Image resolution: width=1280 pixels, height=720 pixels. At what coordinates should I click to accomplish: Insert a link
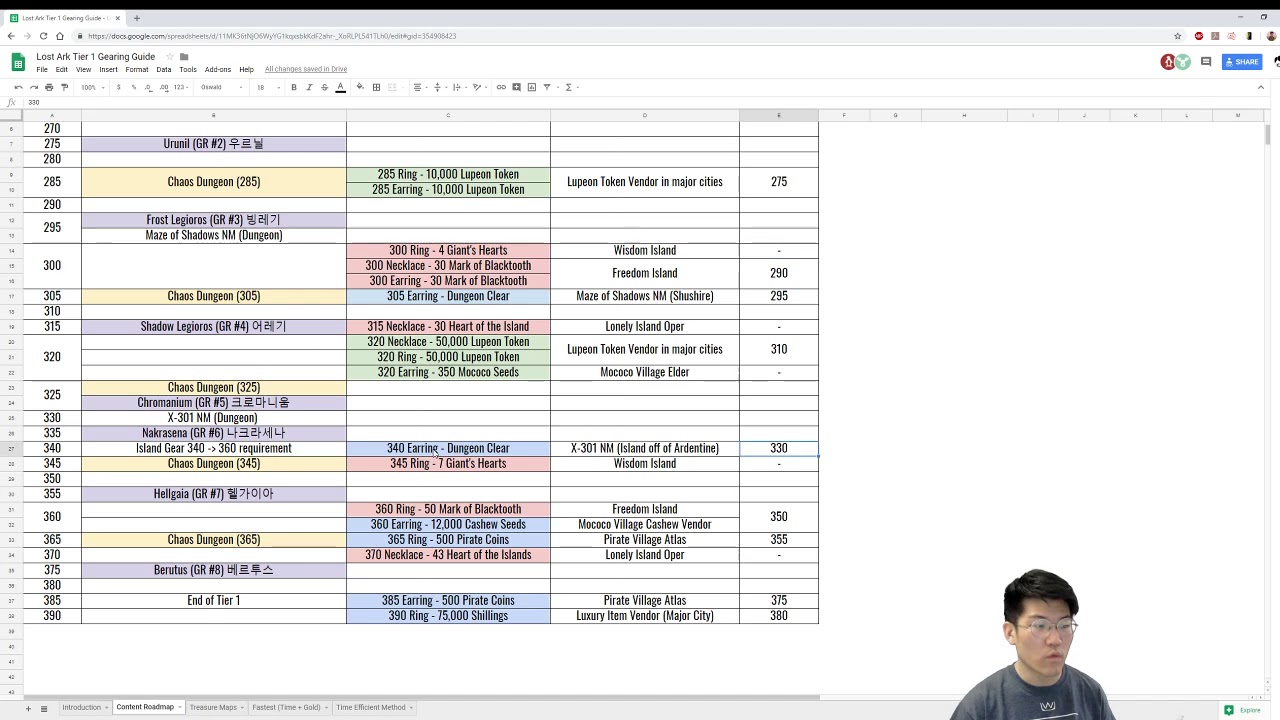(501, 87)
